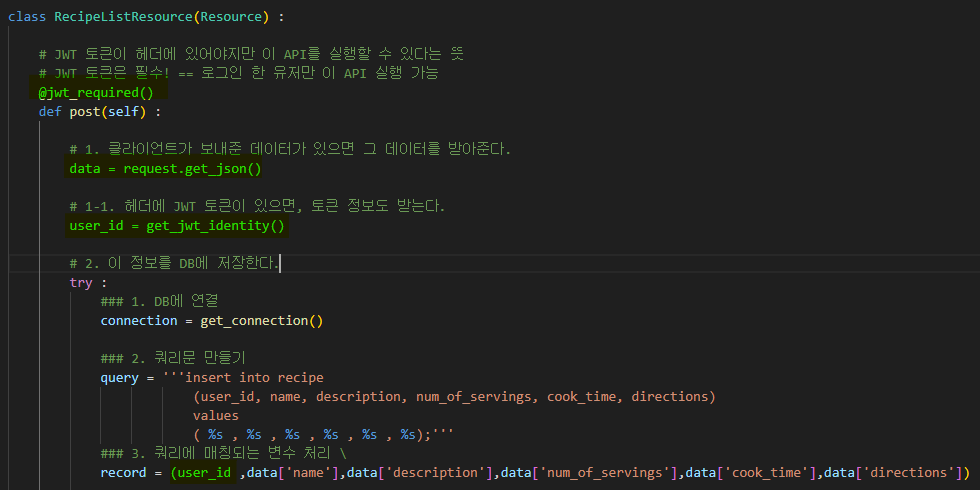Click the class keyword
This screenshot has height=490, width=980.
pos(27,17)
